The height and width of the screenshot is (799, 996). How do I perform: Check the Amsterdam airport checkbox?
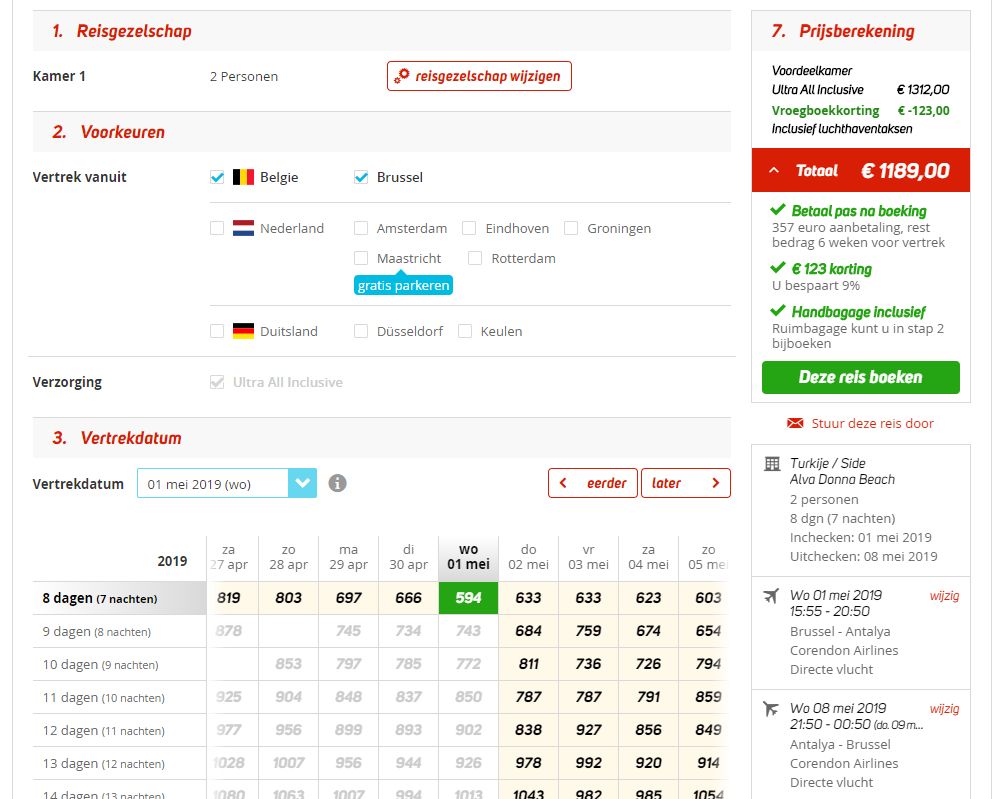pos(361,228)
